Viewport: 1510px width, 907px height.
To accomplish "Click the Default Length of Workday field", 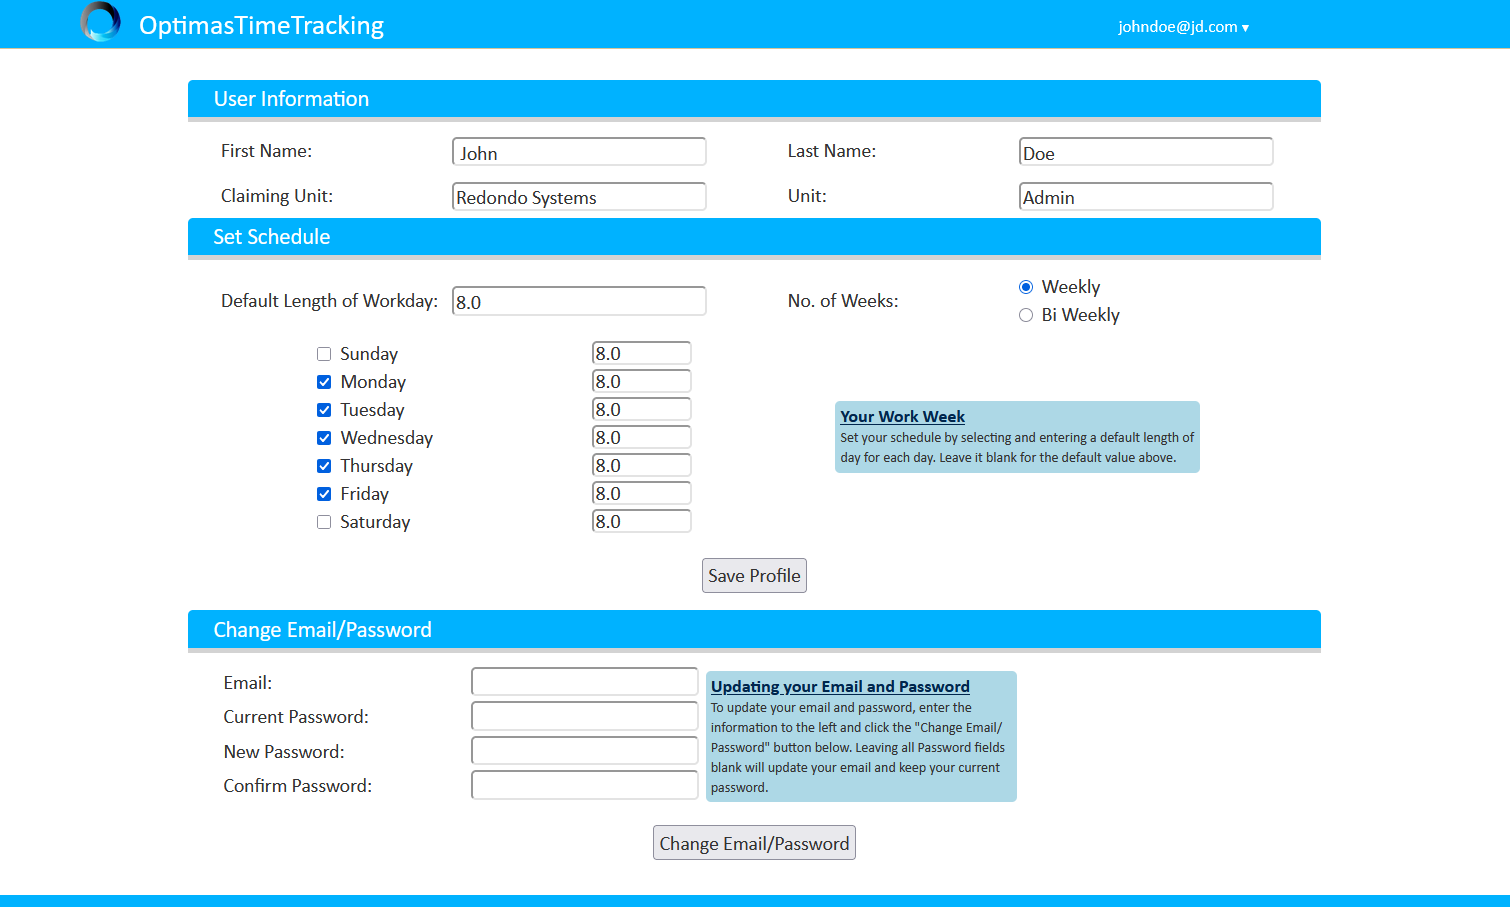I will 578,300.
